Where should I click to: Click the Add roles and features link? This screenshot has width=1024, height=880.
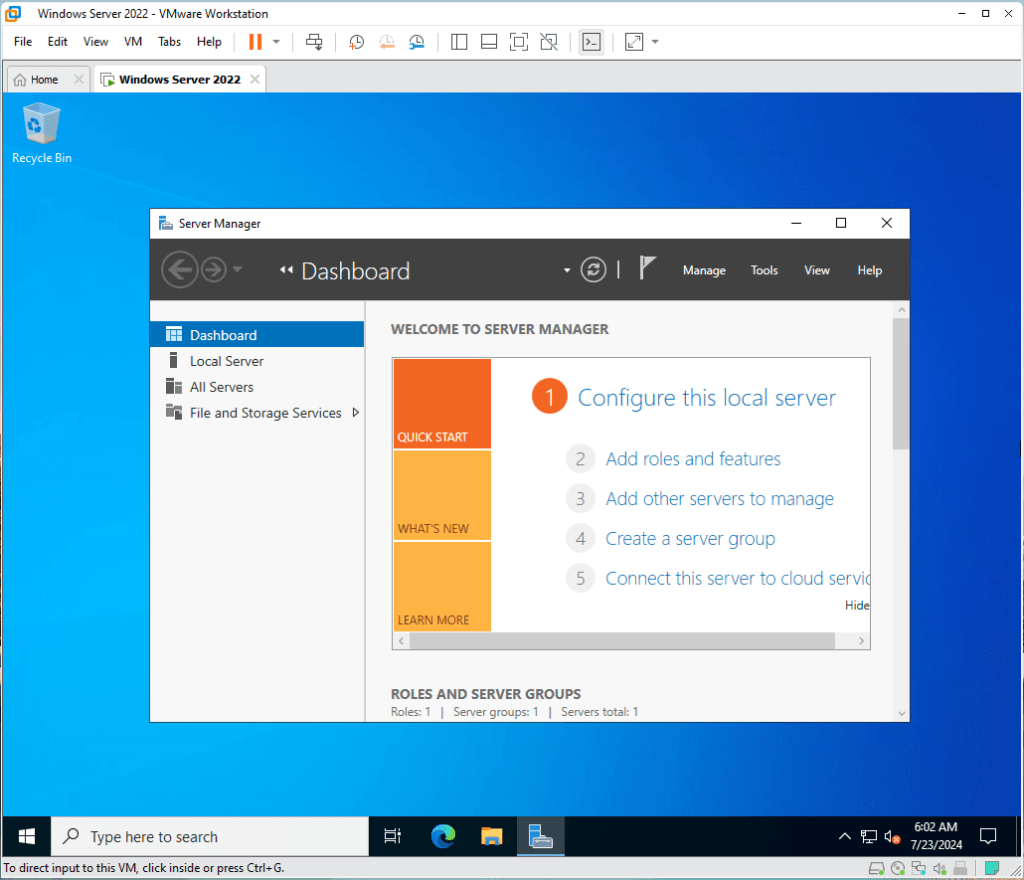point(693,459)
